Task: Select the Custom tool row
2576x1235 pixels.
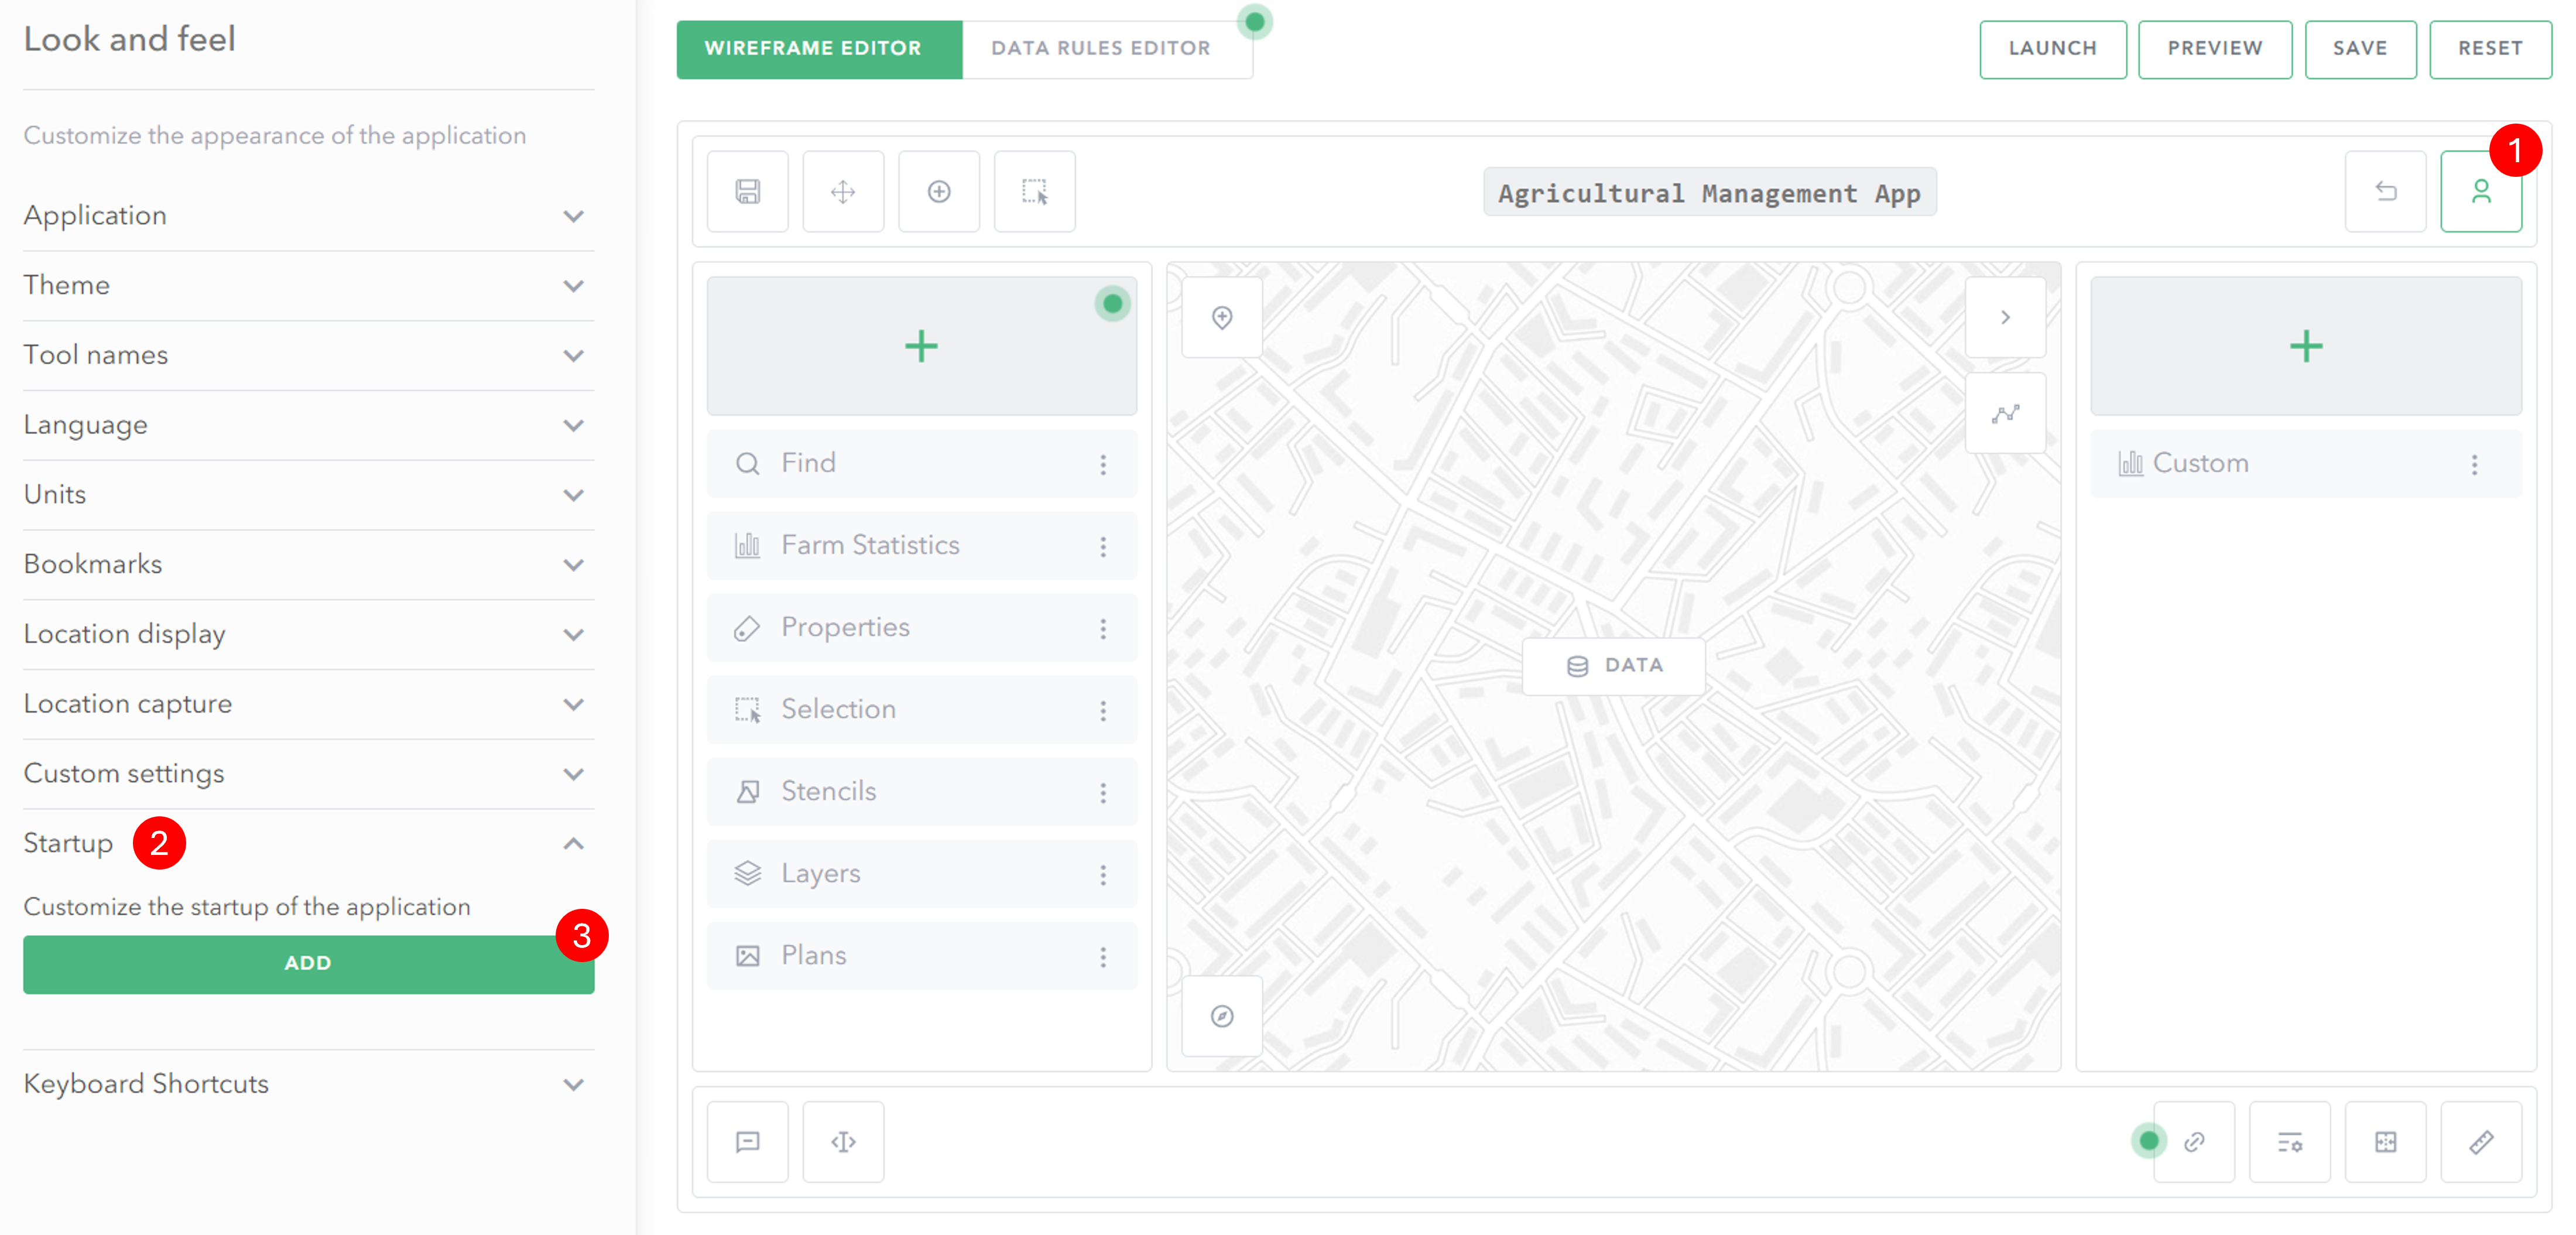Action: coord(2306,464)
